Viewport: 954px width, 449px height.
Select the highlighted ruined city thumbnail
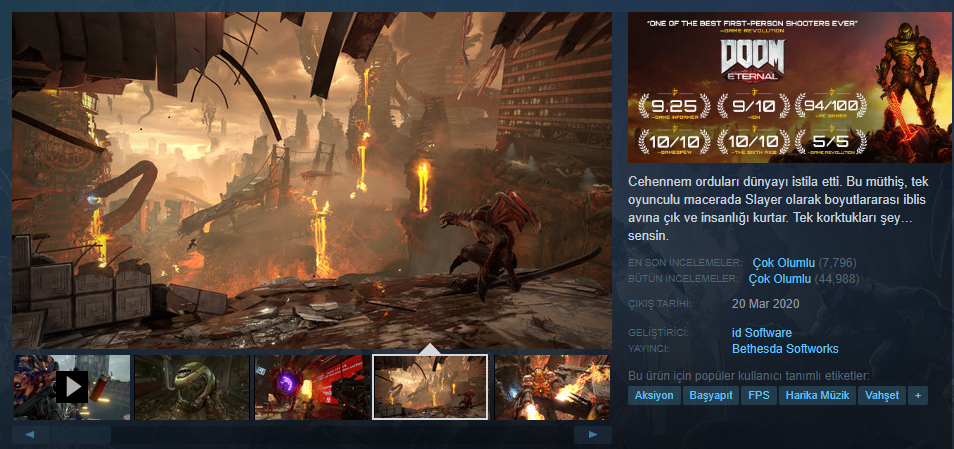pyautogui.click(x=430, y=387)
